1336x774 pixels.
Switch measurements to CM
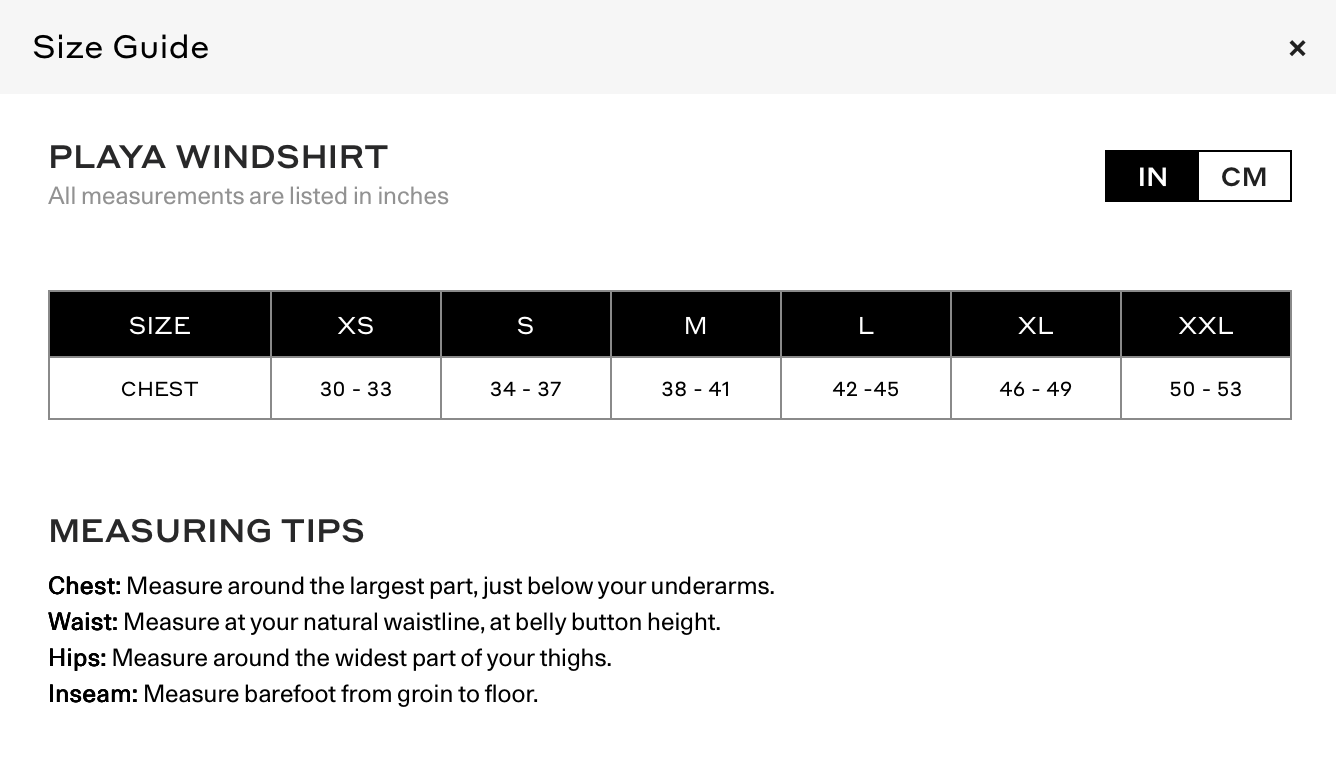(1244, 176)
